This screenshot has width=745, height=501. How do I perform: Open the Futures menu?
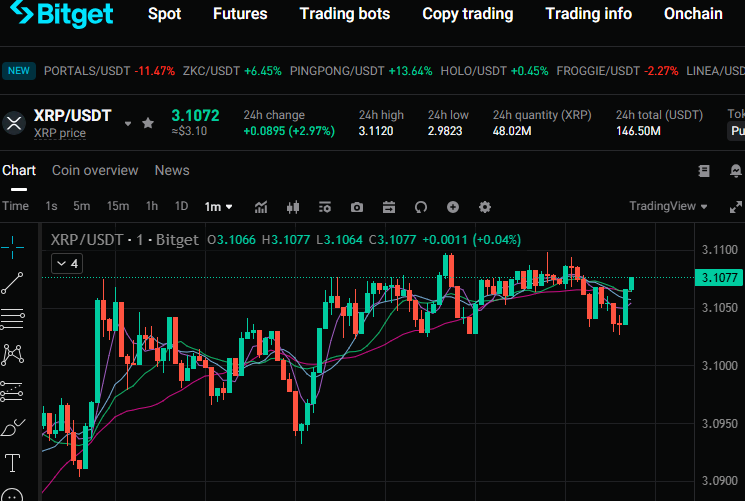click(240, 14)
